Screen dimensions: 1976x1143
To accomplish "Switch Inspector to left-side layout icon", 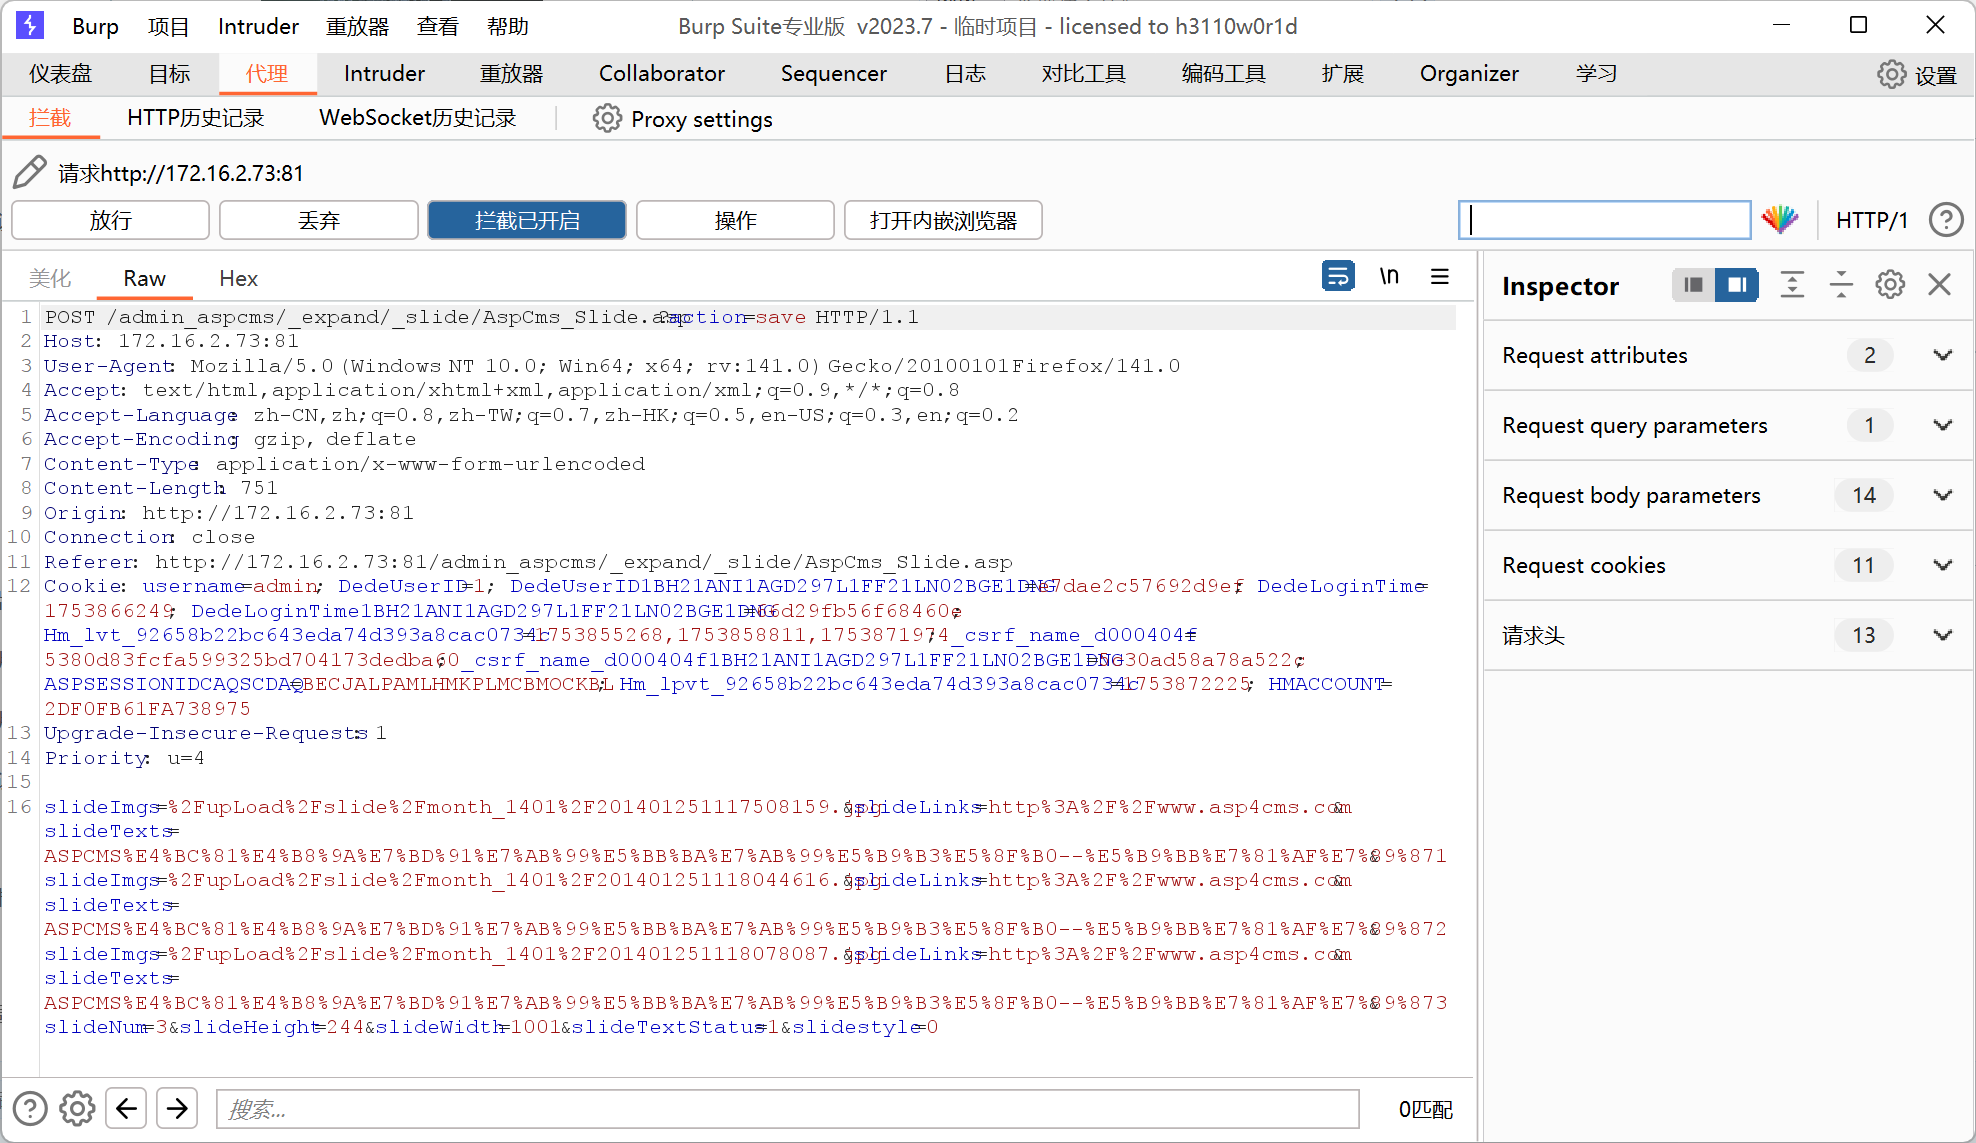I will tap(1693, 285).
